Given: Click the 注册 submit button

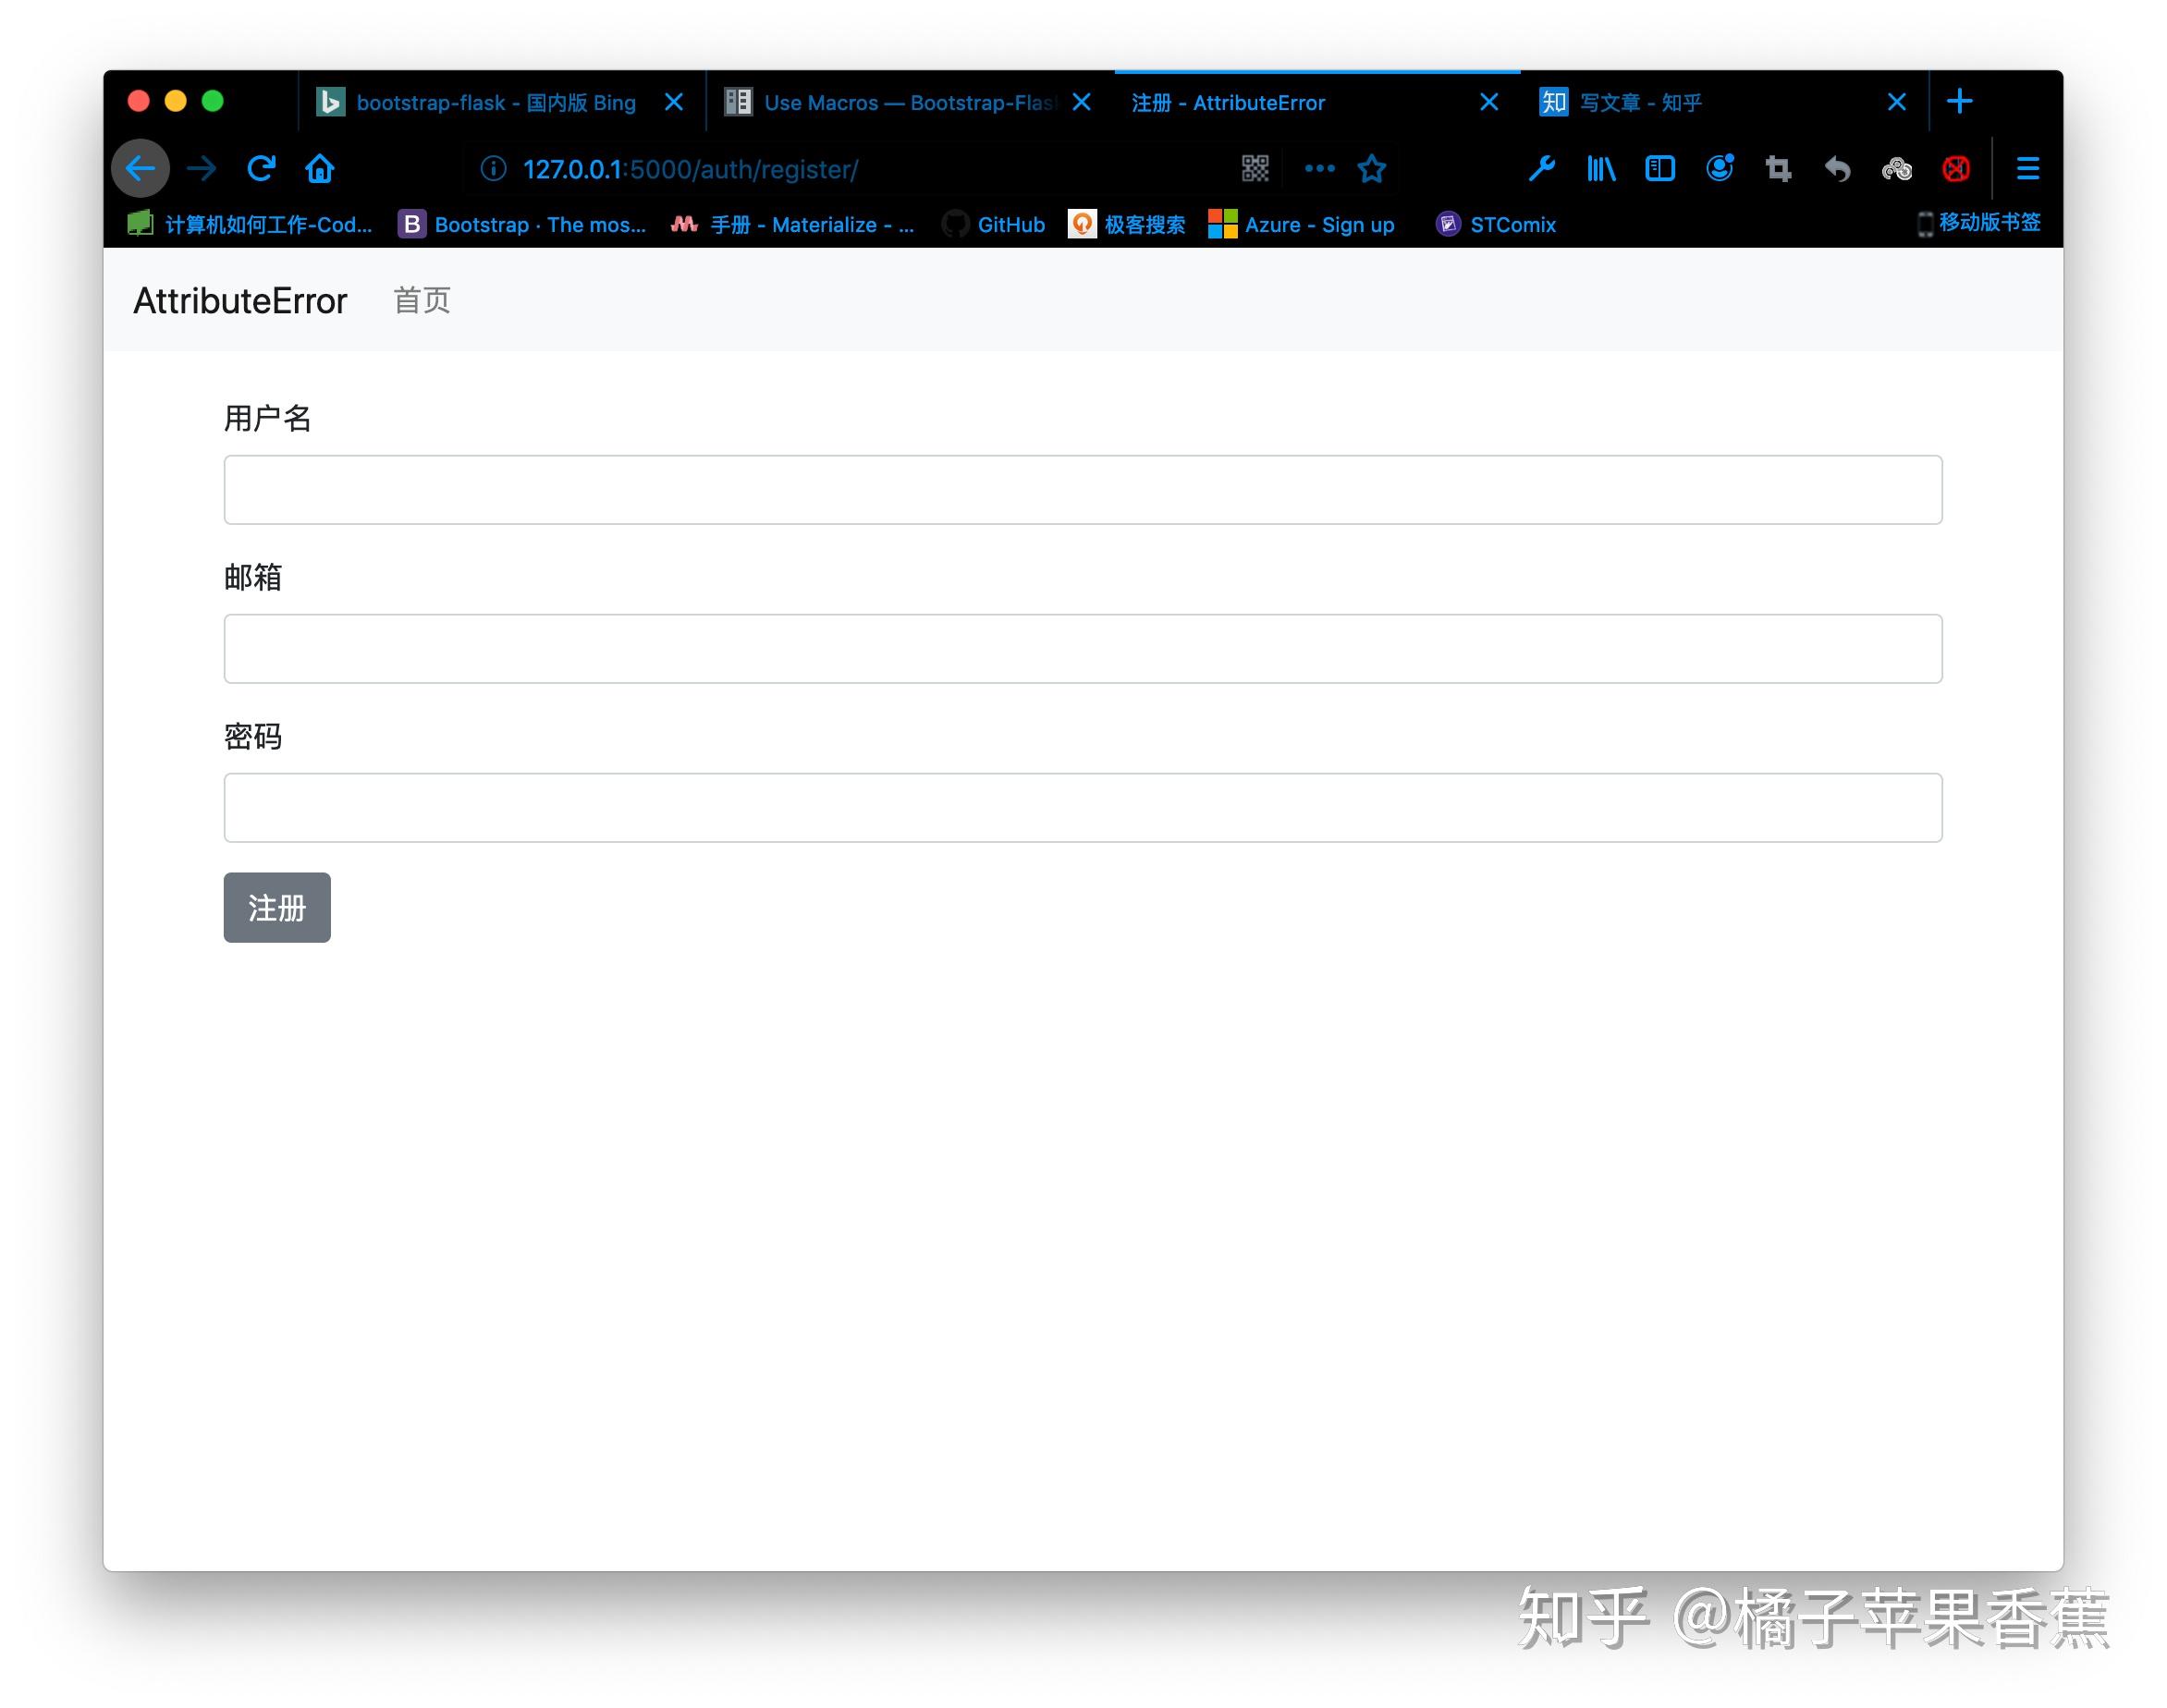Looking at the screenshot, I should [277, 907].
